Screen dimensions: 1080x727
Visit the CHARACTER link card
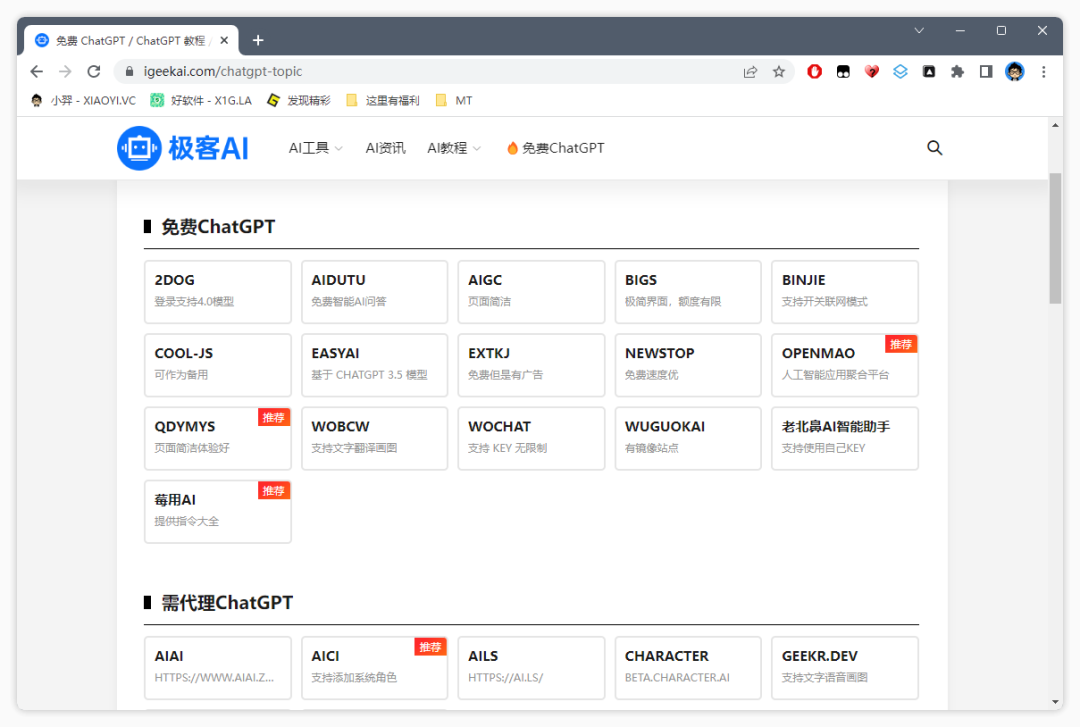coord(687,667)
